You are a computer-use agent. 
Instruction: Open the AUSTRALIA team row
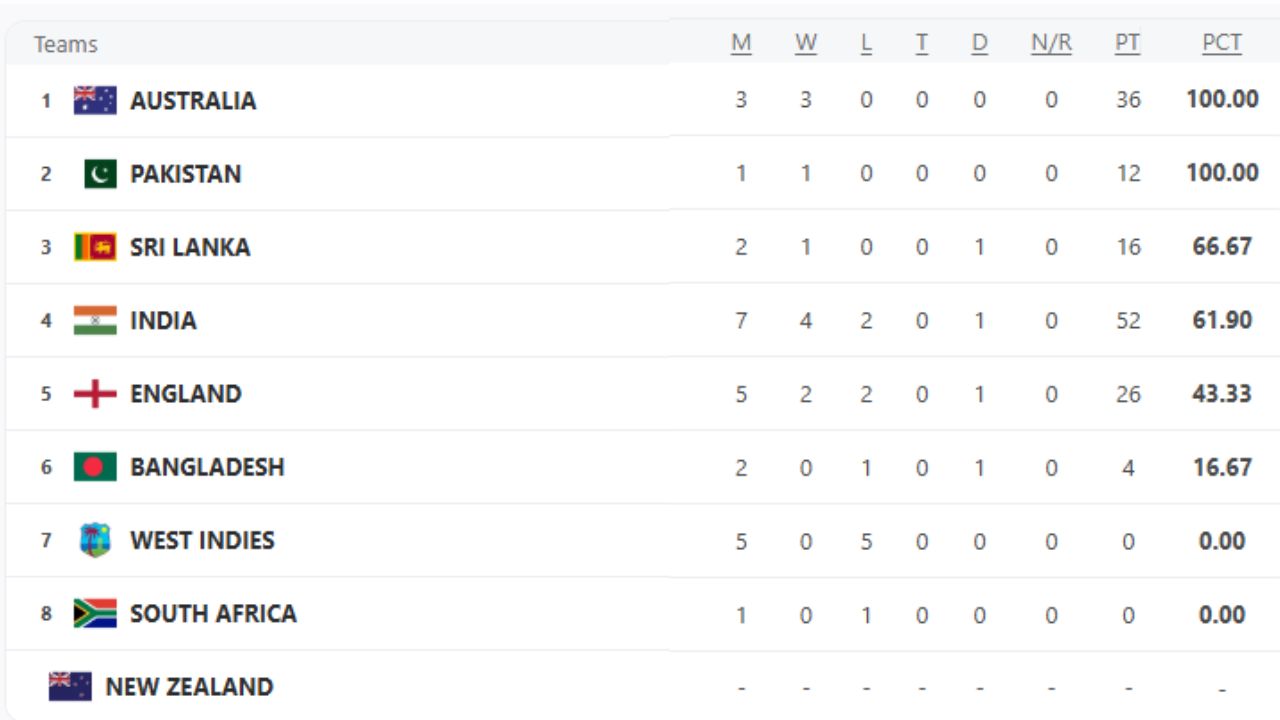tap(192, 100)
